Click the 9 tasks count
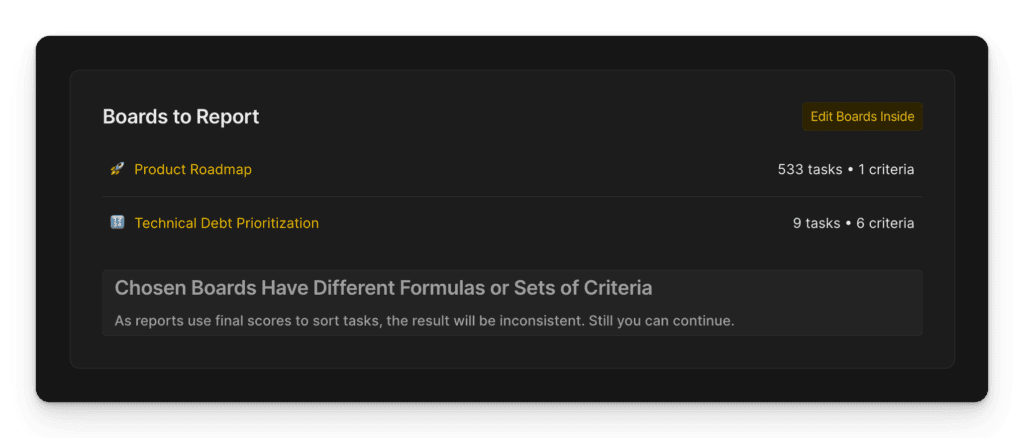The width and height of the screenshot is (1024, 438). pos(816,223)
